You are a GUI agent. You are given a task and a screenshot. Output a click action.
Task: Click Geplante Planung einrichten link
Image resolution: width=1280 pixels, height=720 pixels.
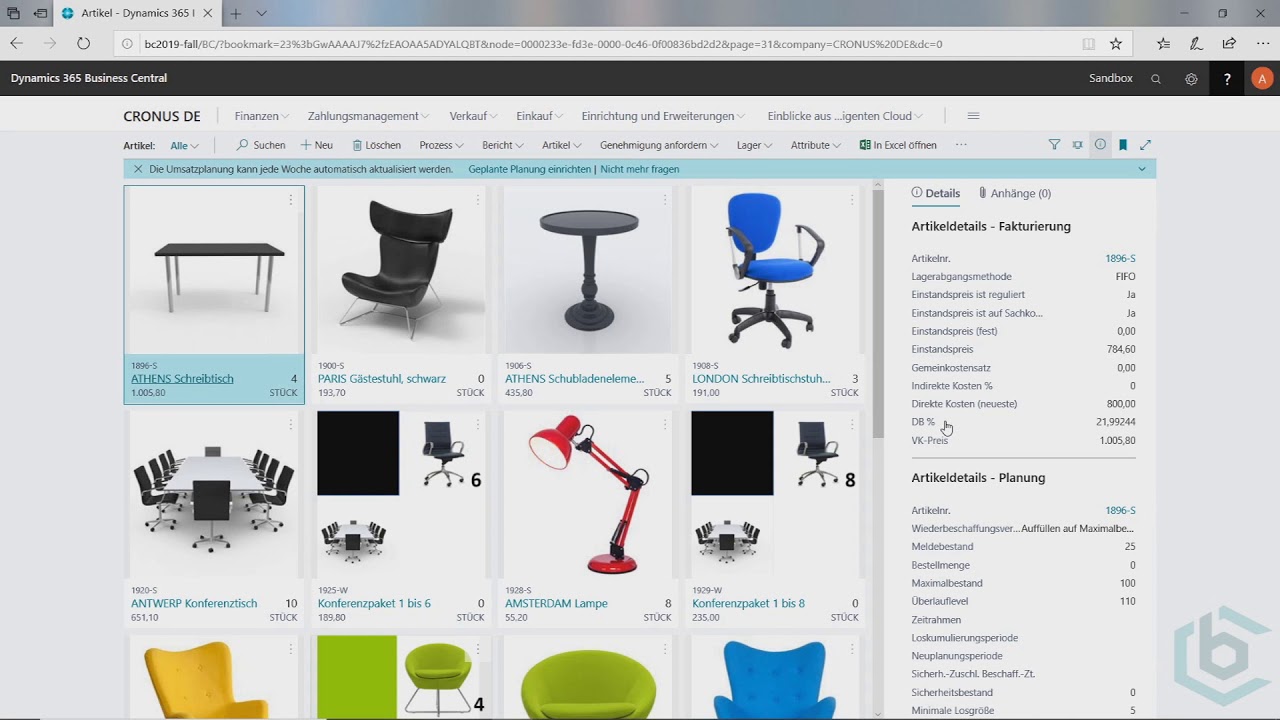(529, 169)
